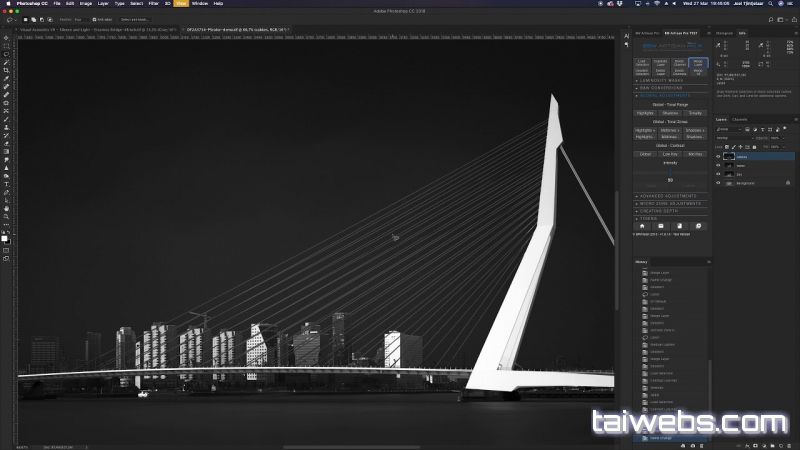Select the Move tool
Viewport: 800px width, 450px height.
click(x=6, y=38)
